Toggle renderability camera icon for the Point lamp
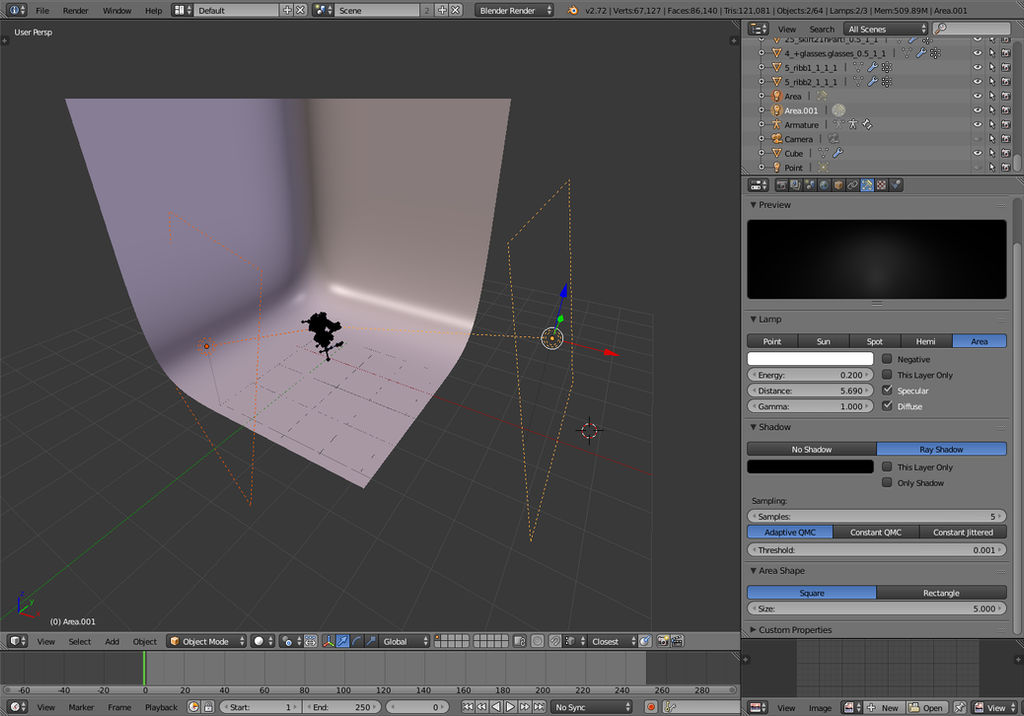The image size is (1024, 716). click(x=1006, y=167)
